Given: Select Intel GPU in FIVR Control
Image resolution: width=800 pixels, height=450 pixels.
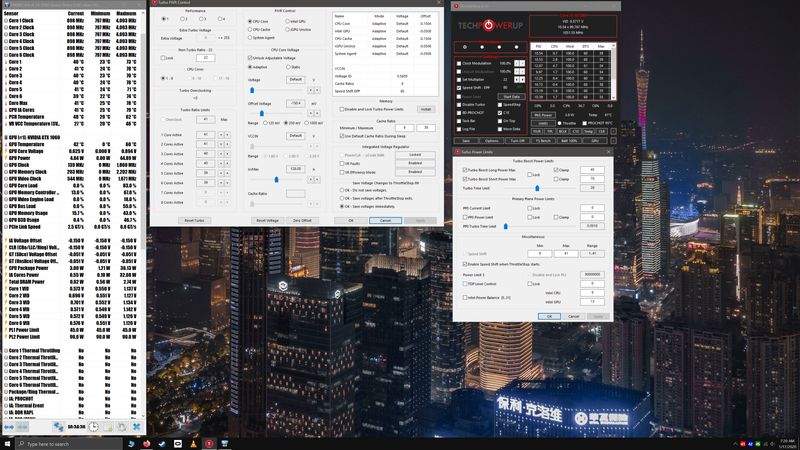Looking at the screenshot, I should (287, 21).
